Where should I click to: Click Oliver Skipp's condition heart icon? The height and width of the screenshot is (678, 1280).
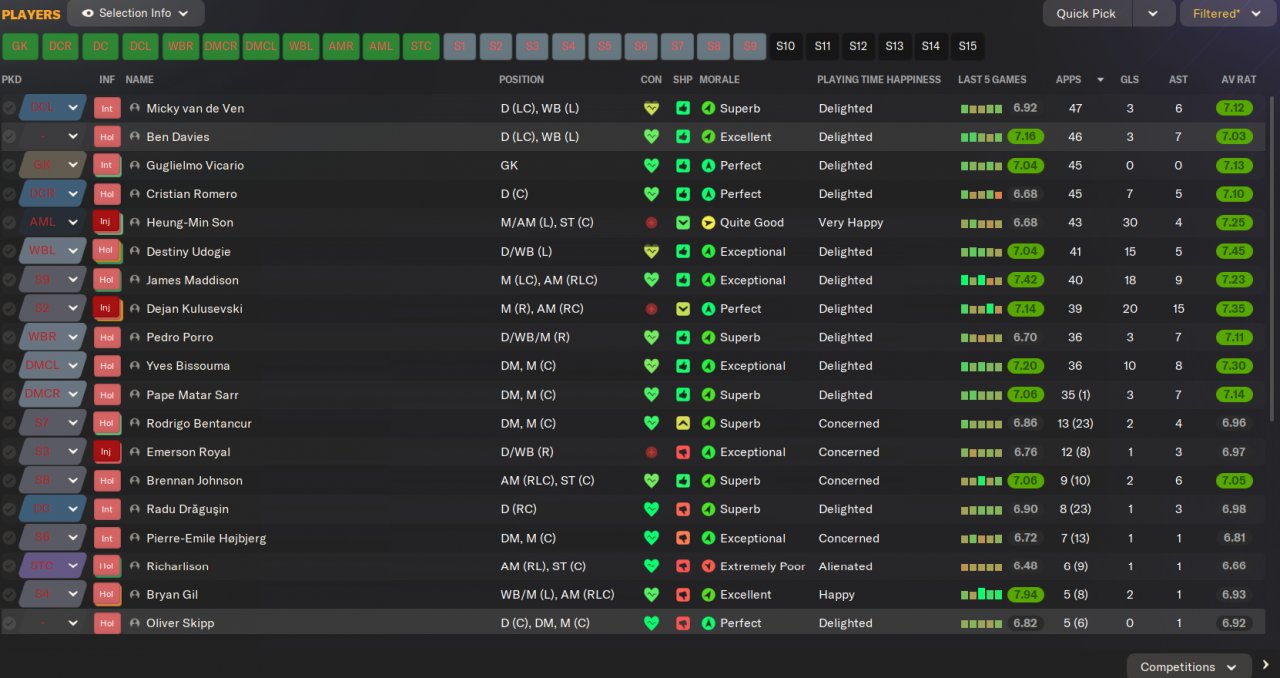(x=651, y=623)
